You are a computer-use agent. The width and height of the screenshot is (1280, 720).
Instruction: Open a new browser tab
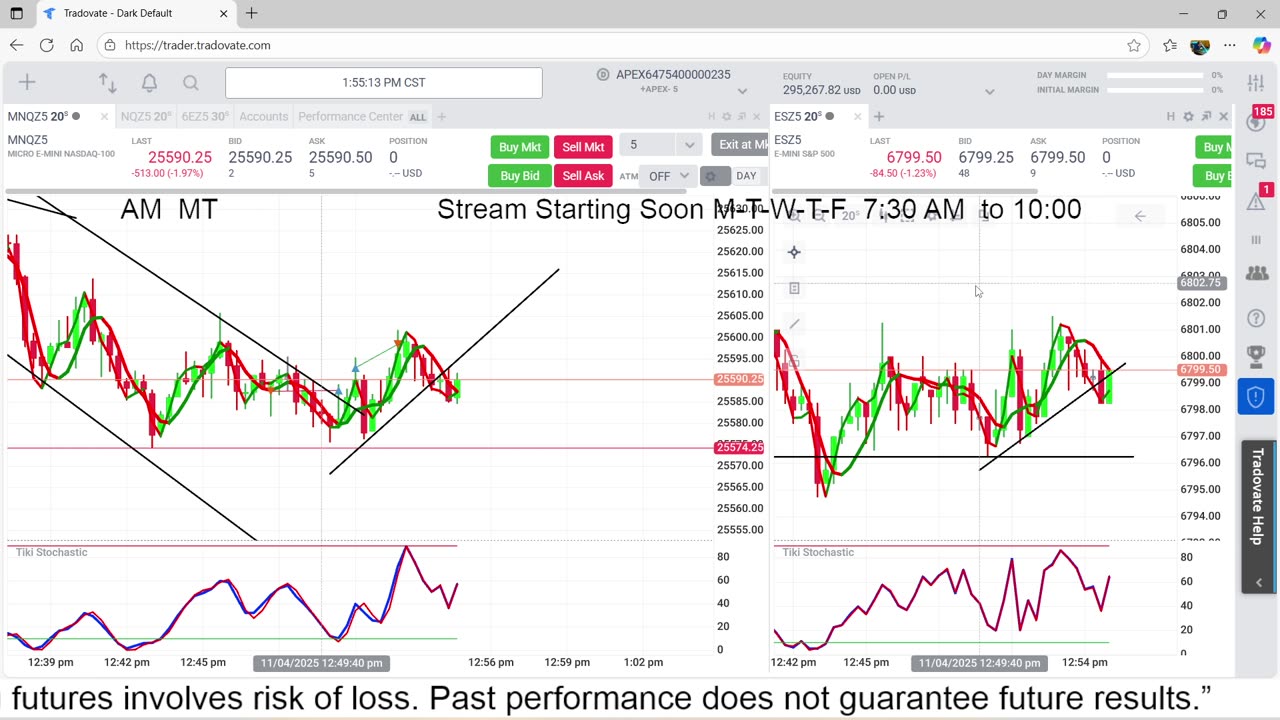click(x=251, y=13)
